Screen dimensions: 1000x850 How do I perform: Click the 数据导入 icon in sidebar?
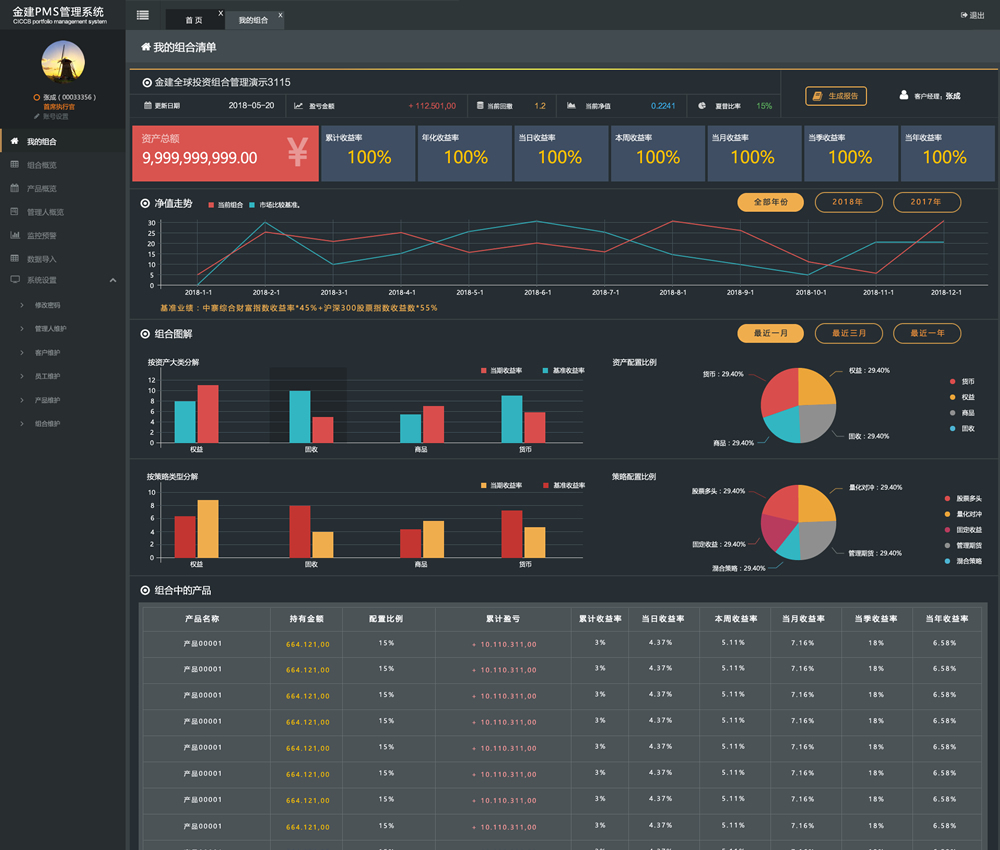click(x=14, y=258)
